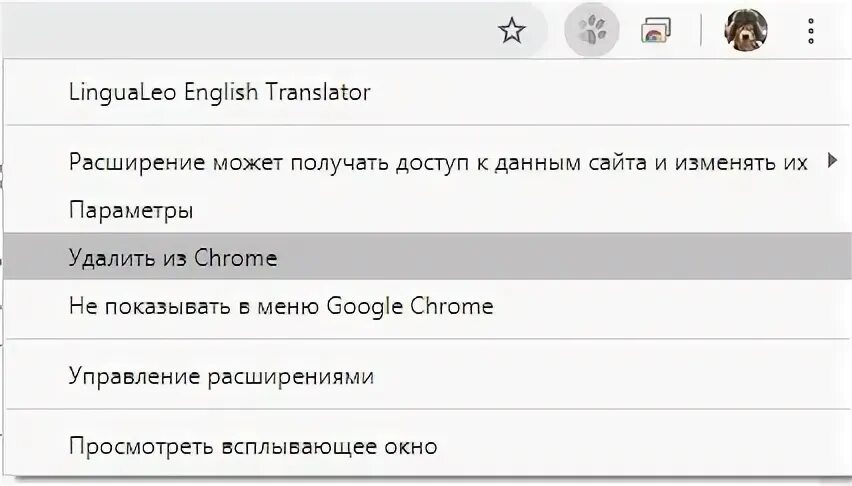This screenshot has width=852, height=486.
Task: Select 'Удалить из Chrome' option
Action: click(x=173, y=258)
